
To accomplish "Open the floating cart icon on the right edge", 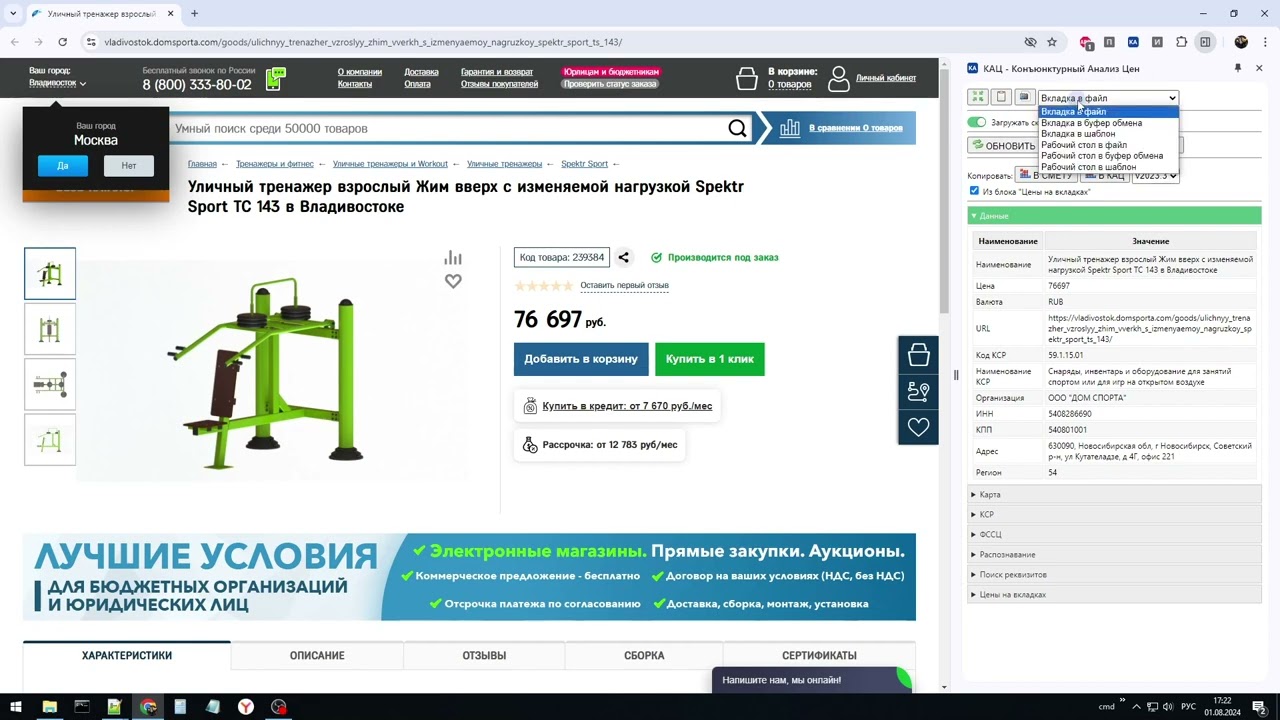I will tap(918, 355).
